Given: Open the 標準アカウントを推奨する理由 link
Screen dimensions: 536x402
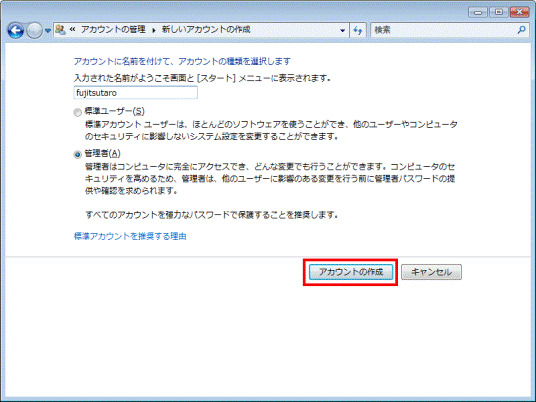Looking at the screenshot, I should click(130, 236).
